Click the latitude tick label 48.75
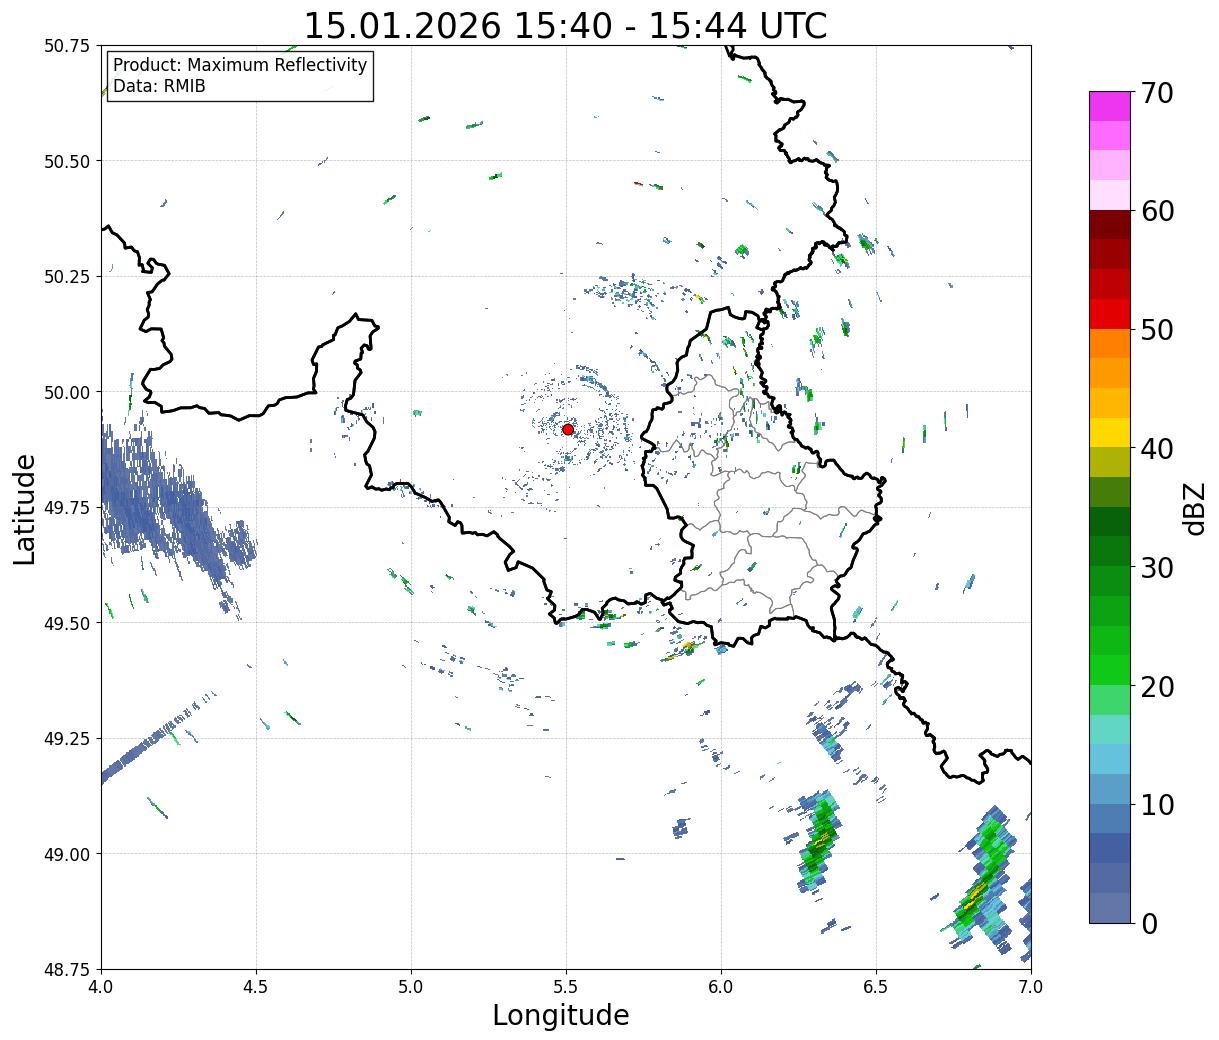The image size is (1219, 1040). (67, 969)
